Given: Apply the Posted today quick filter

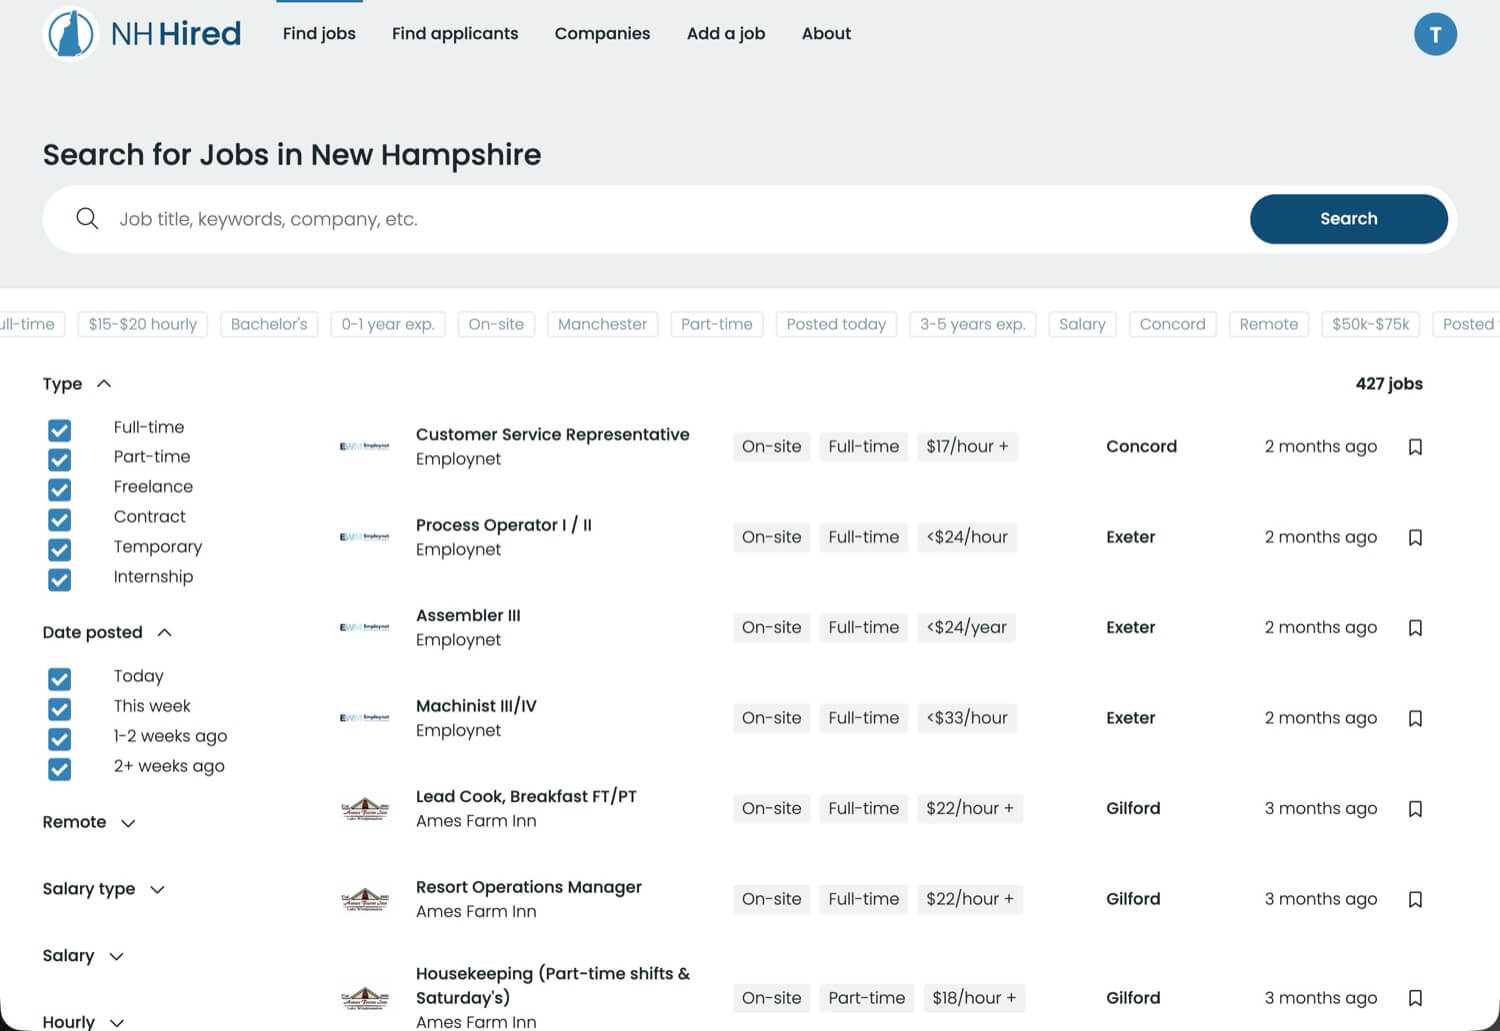Looking at the screenshot, I should point(836,324).
